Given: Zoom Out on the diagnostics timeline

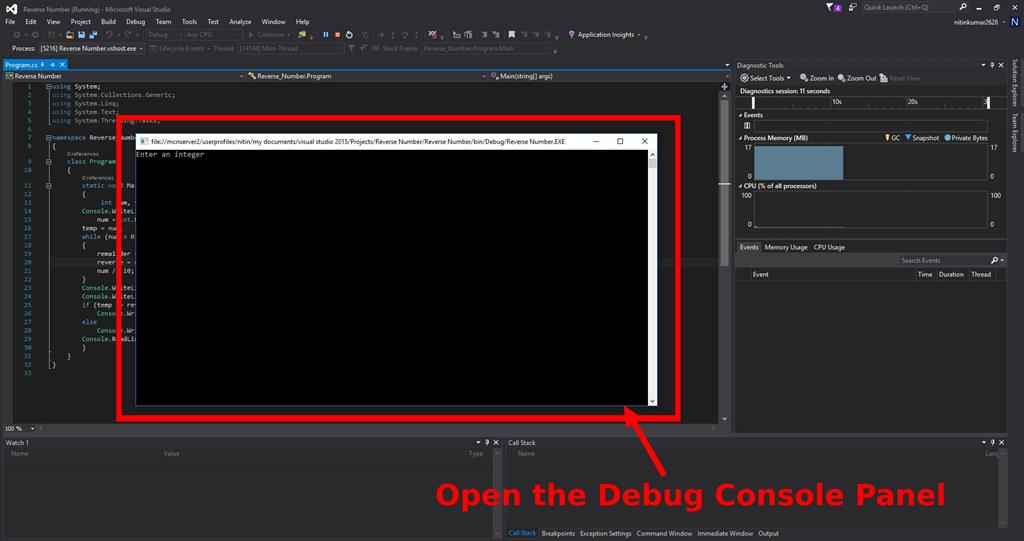Looking at the screenshot, I should click(x=857, y=78).
